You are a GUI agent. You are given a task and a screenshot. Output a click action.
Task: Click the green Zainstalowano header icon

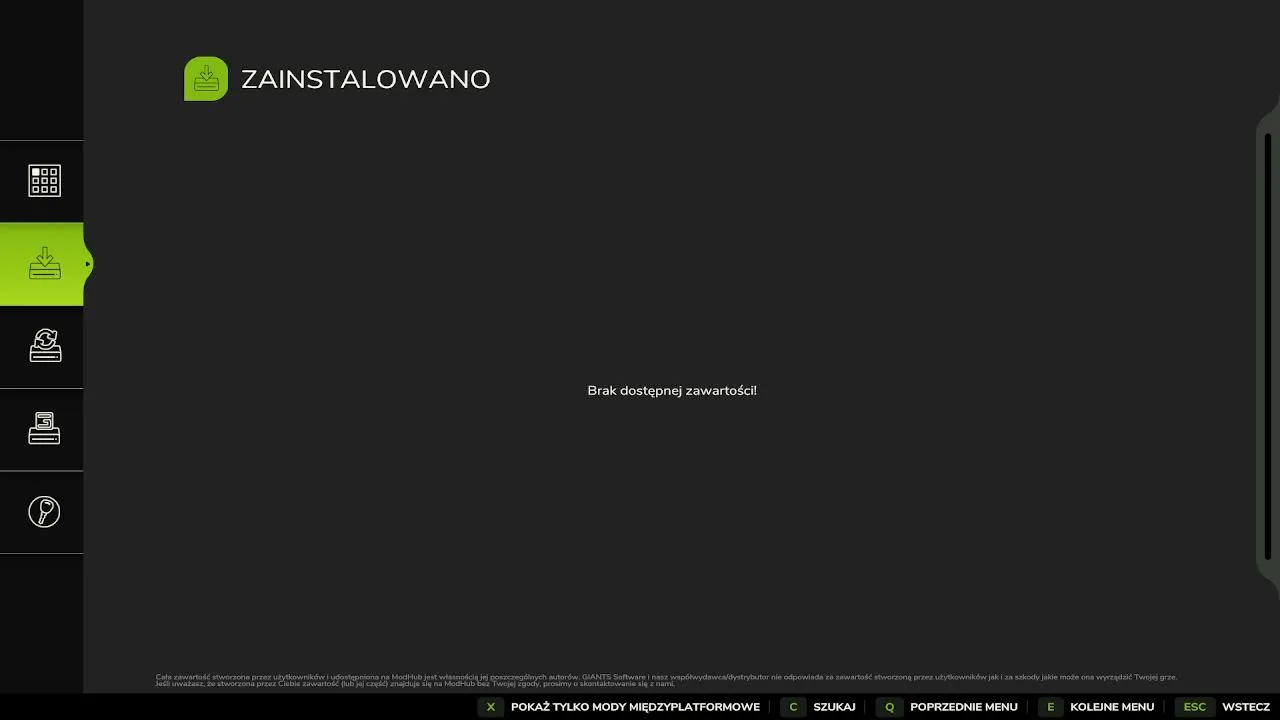pyautogui.click(x=206, y=79)
